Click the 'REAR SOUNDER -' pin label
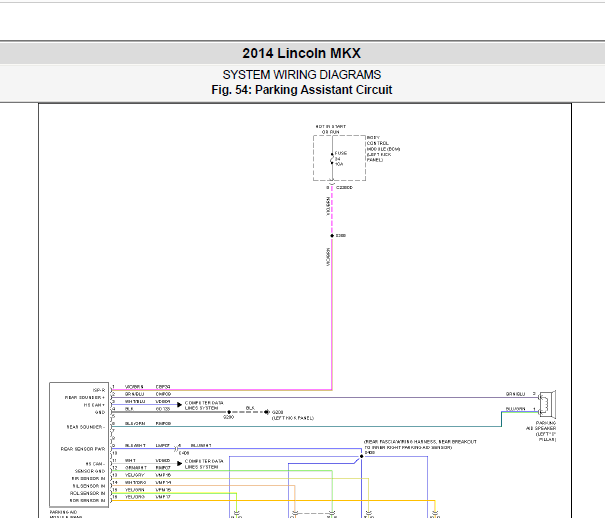This screenshot has width=605, height=518. 85,427
